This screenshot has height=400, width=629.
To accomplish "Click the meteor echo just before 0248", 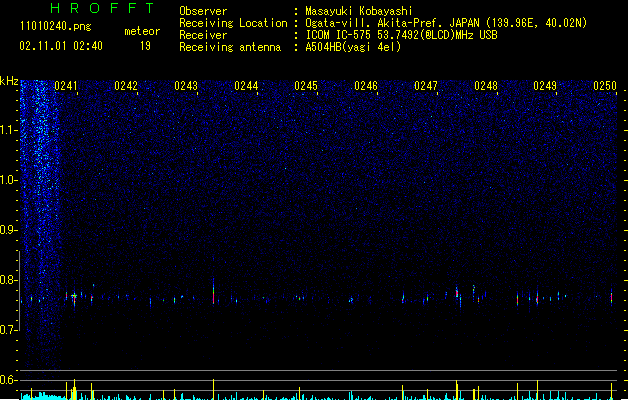I will (x=457, y=294).
